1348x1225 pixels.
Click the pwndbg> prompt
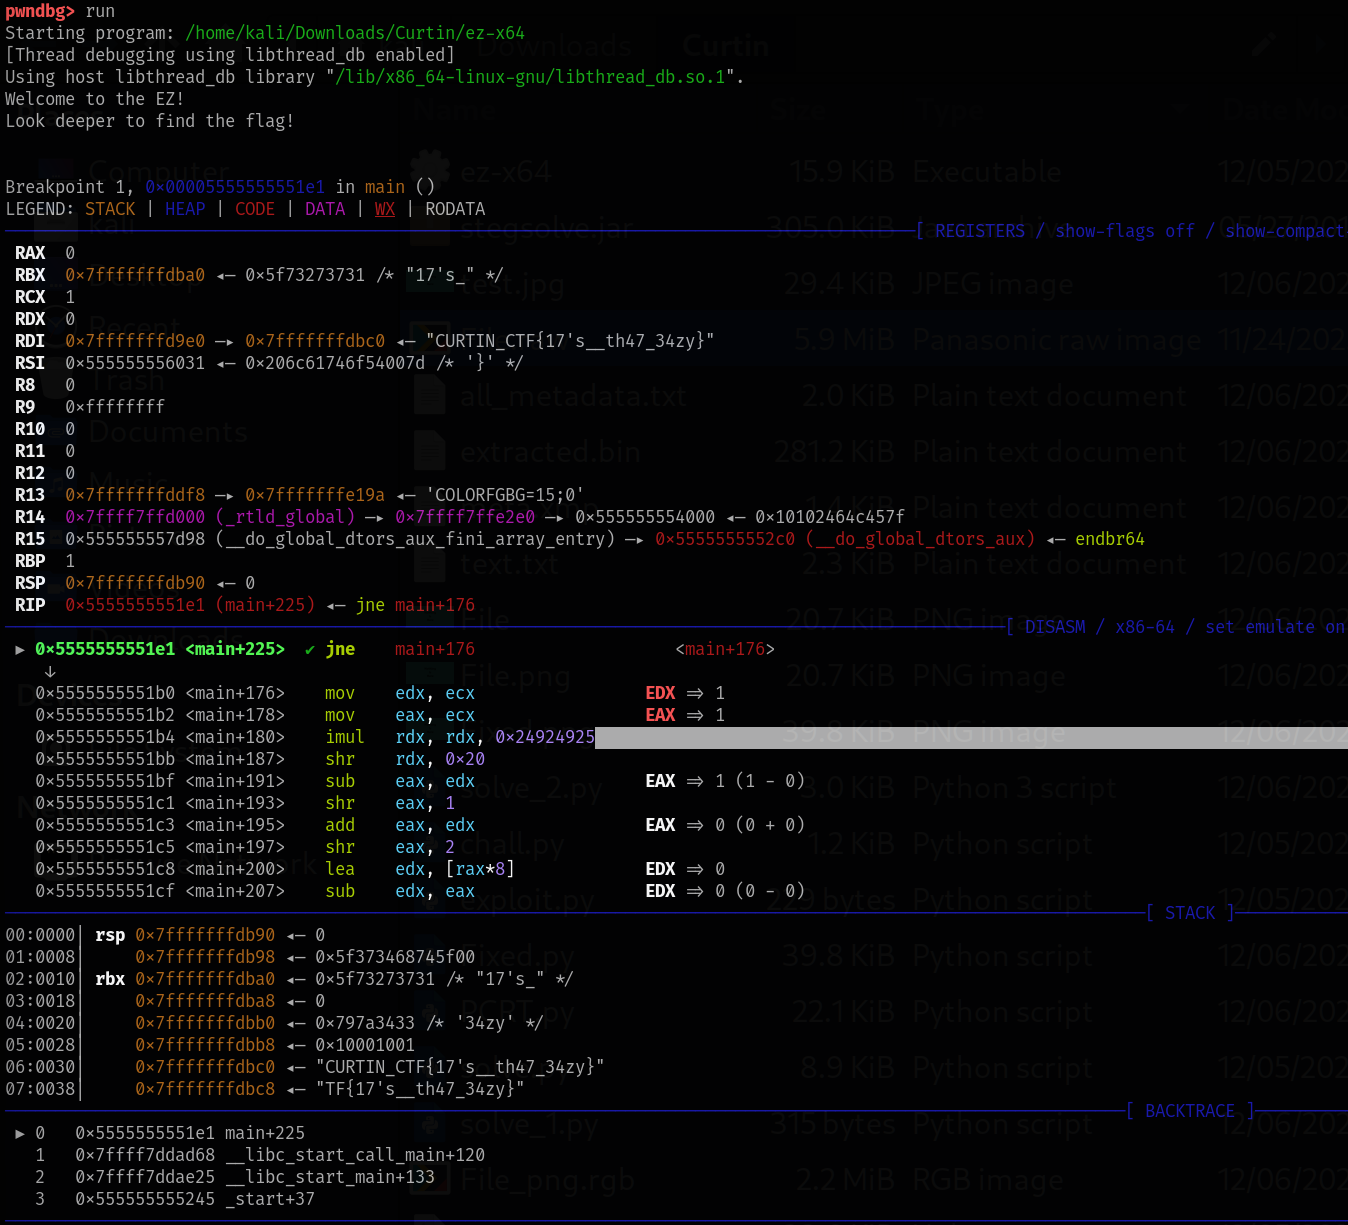pos(40,11)
